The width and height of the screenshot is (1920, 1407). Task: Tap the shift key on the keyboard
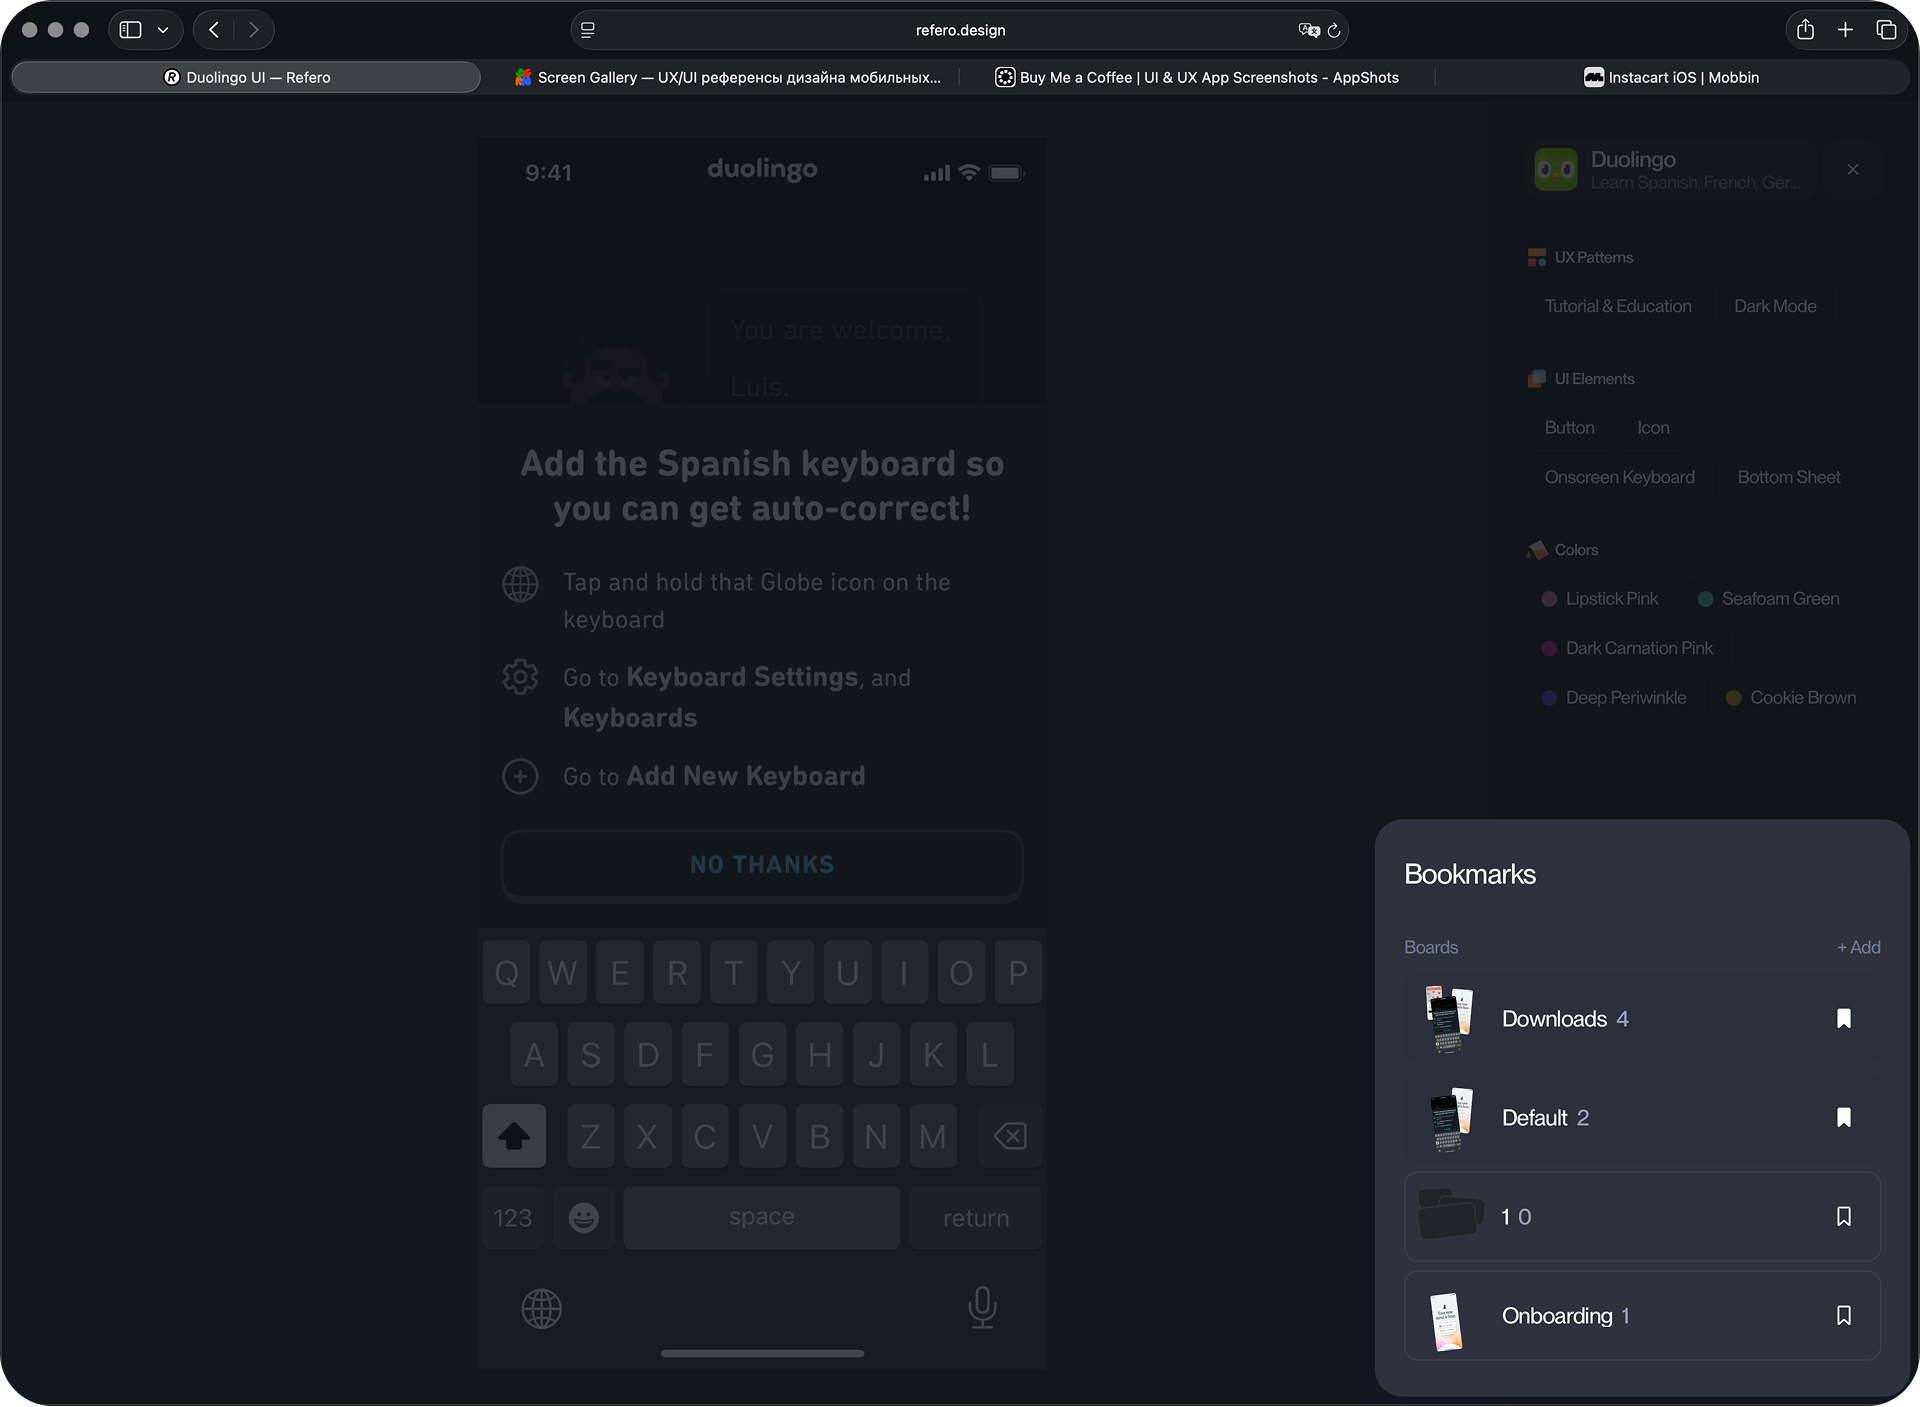click(514, 1136)
